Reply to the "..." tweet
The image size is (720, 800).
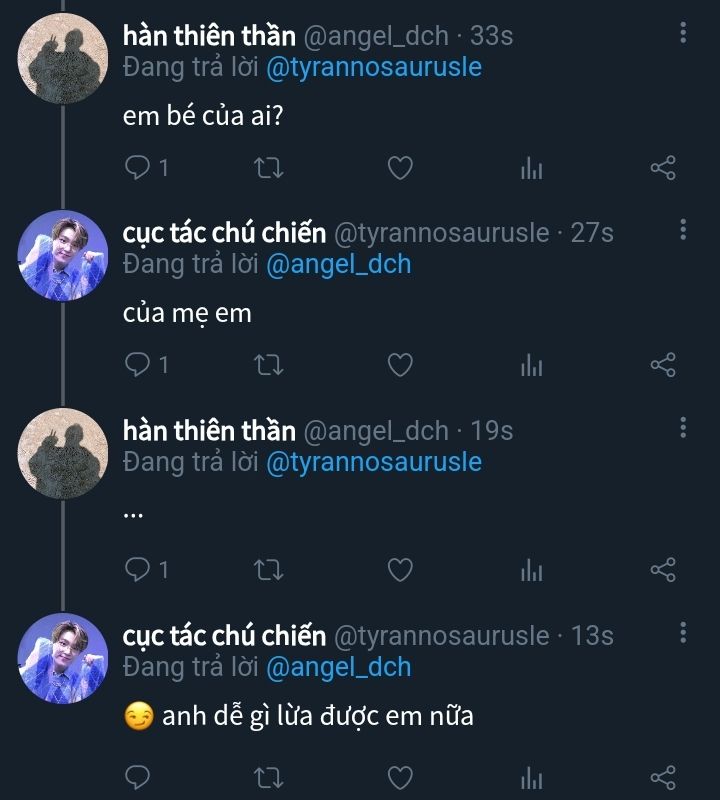point(137,570)
